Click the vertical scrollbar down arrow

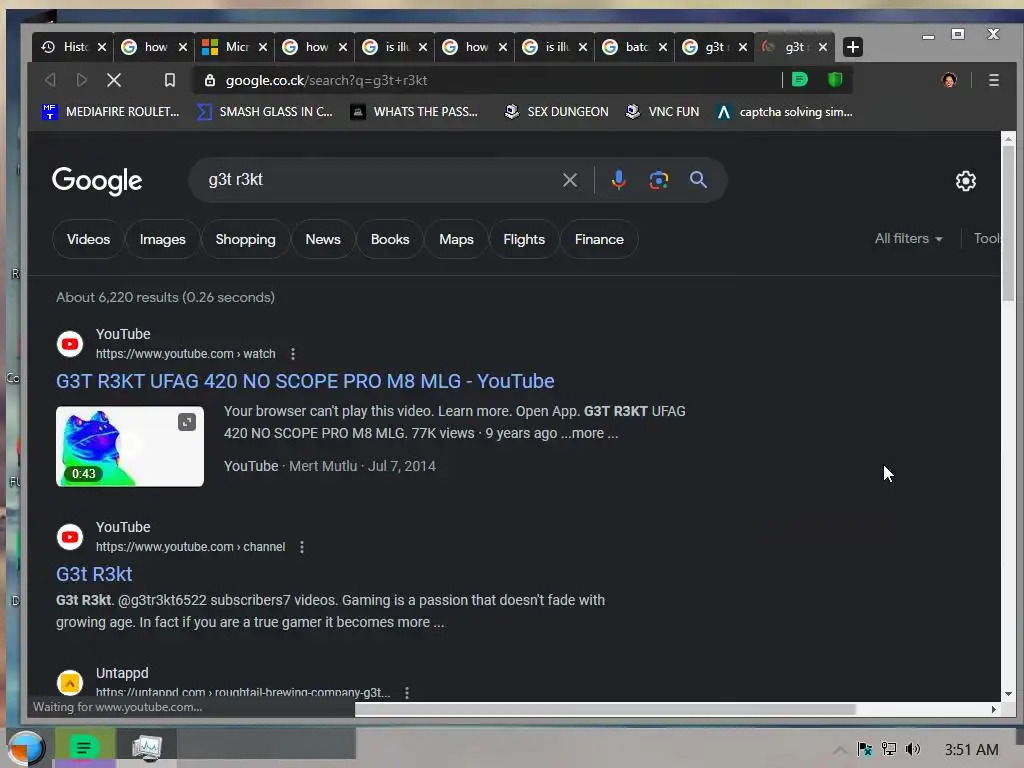[1008, 694]
